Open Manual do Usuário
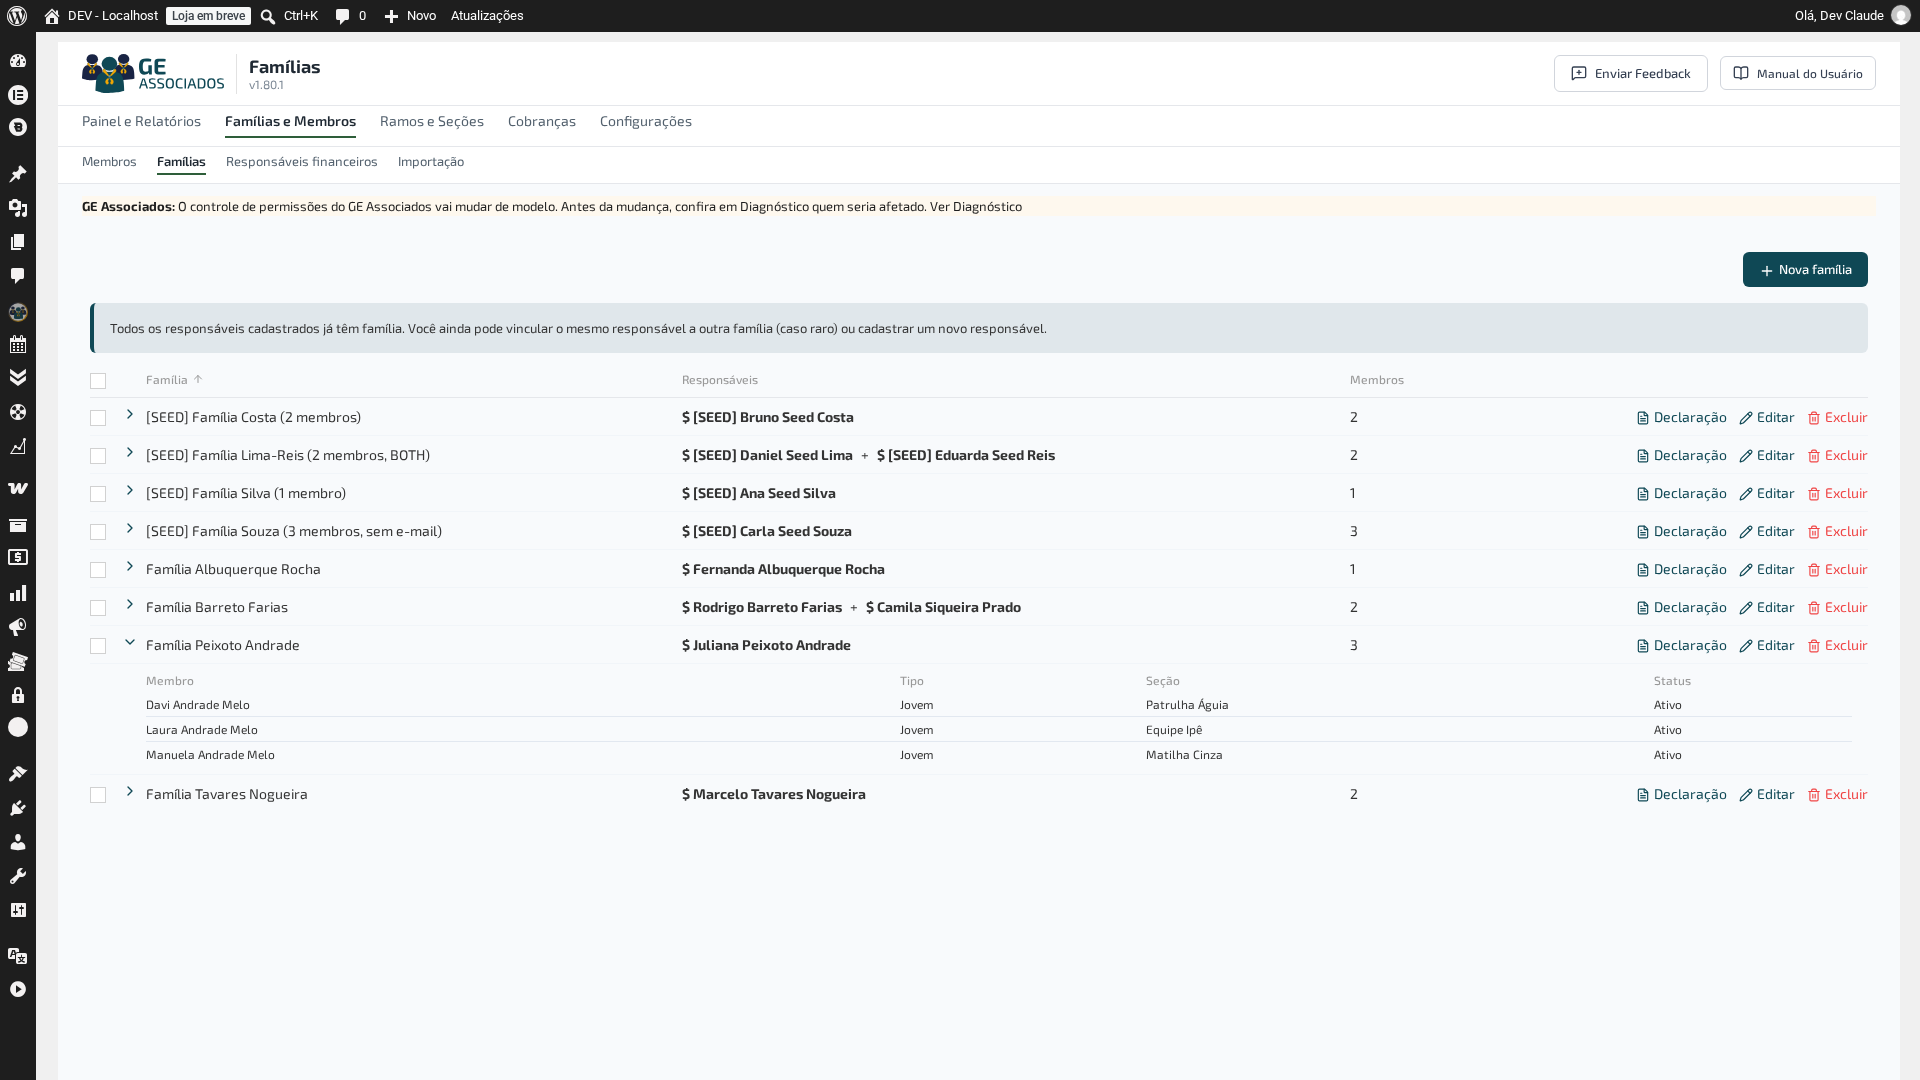The image size is (1920, 1080). (1797, 74)
